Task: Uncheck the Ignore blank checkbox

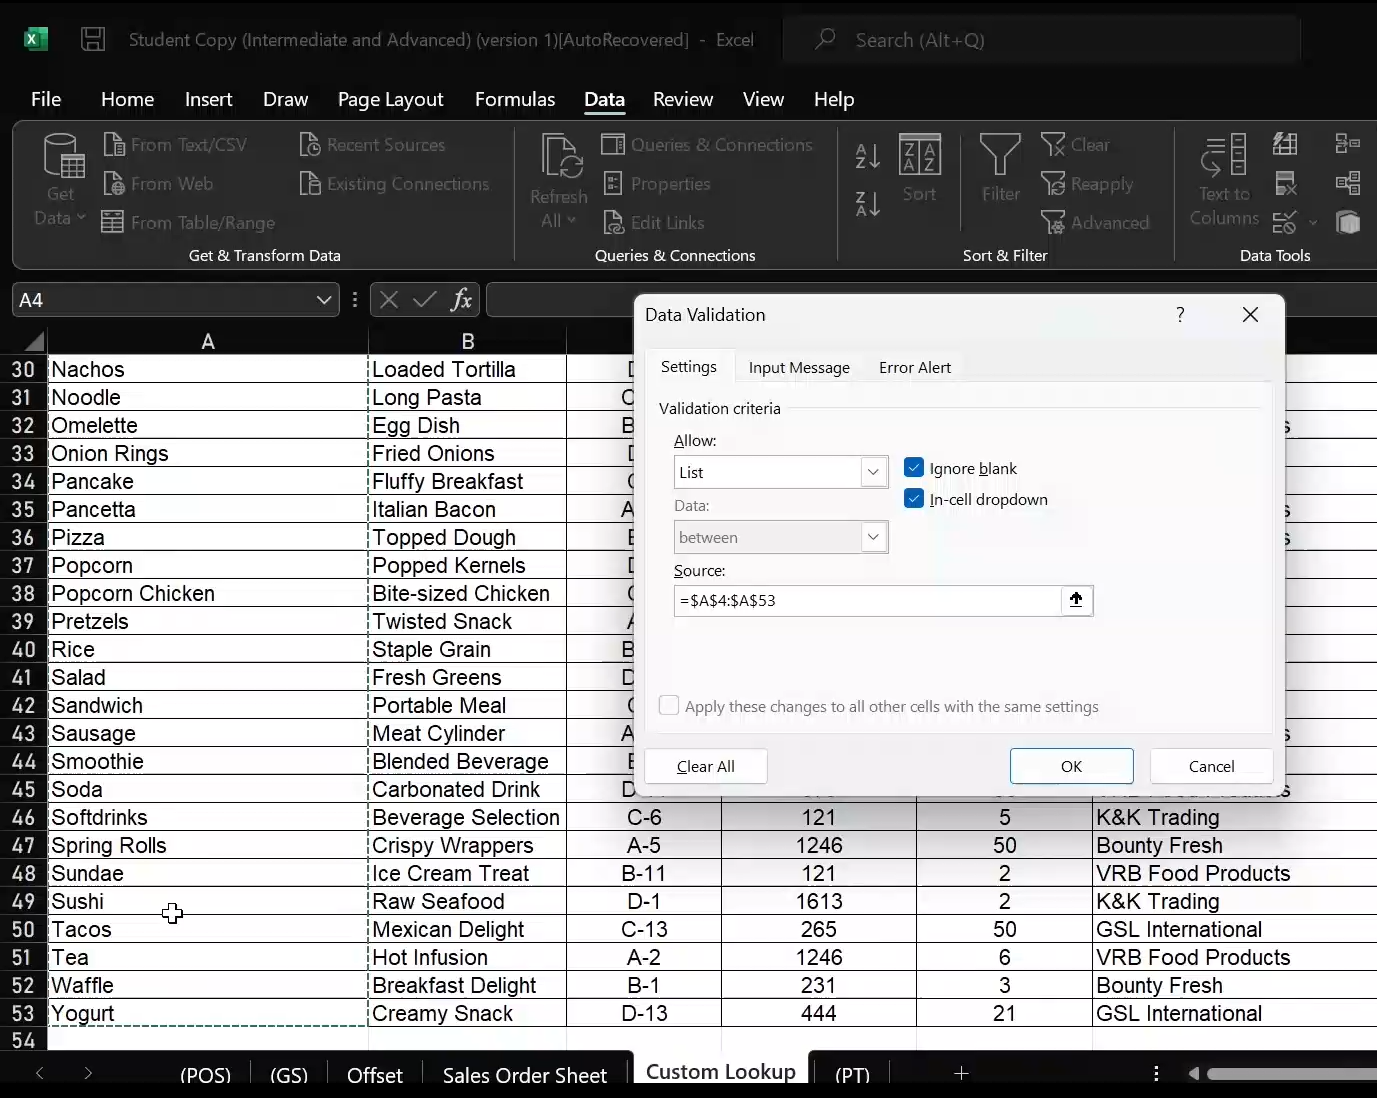Action: click(x=914, y=468)
